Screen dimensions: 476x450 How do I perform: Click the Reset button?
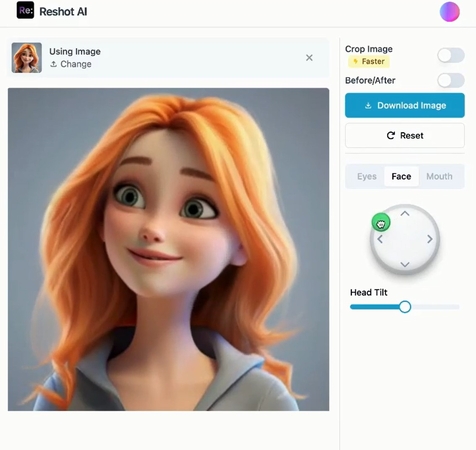click(405, 136)
